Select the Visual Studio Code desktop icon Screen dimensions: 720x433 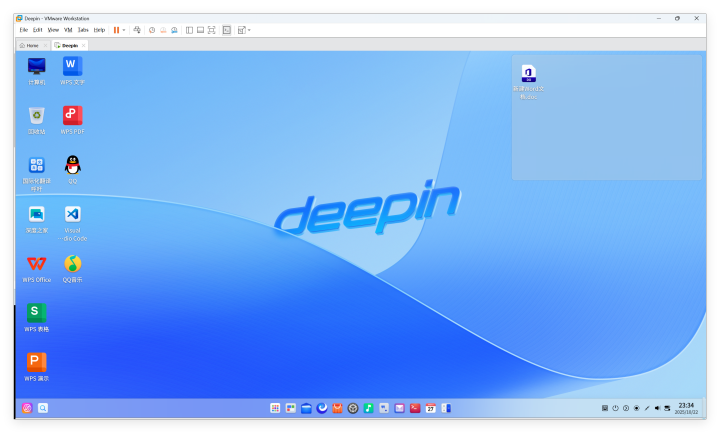73,215
